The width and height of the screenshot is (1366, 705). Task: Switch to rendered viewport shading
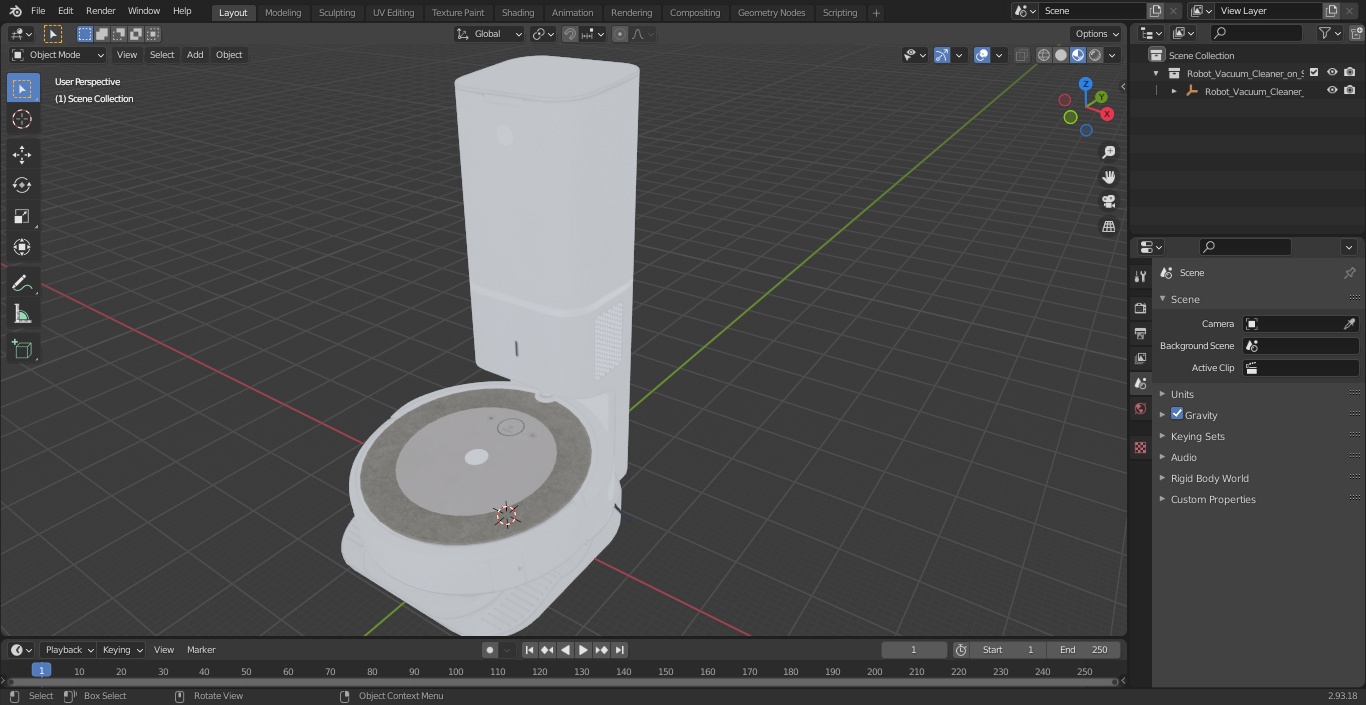point(1095,55)
